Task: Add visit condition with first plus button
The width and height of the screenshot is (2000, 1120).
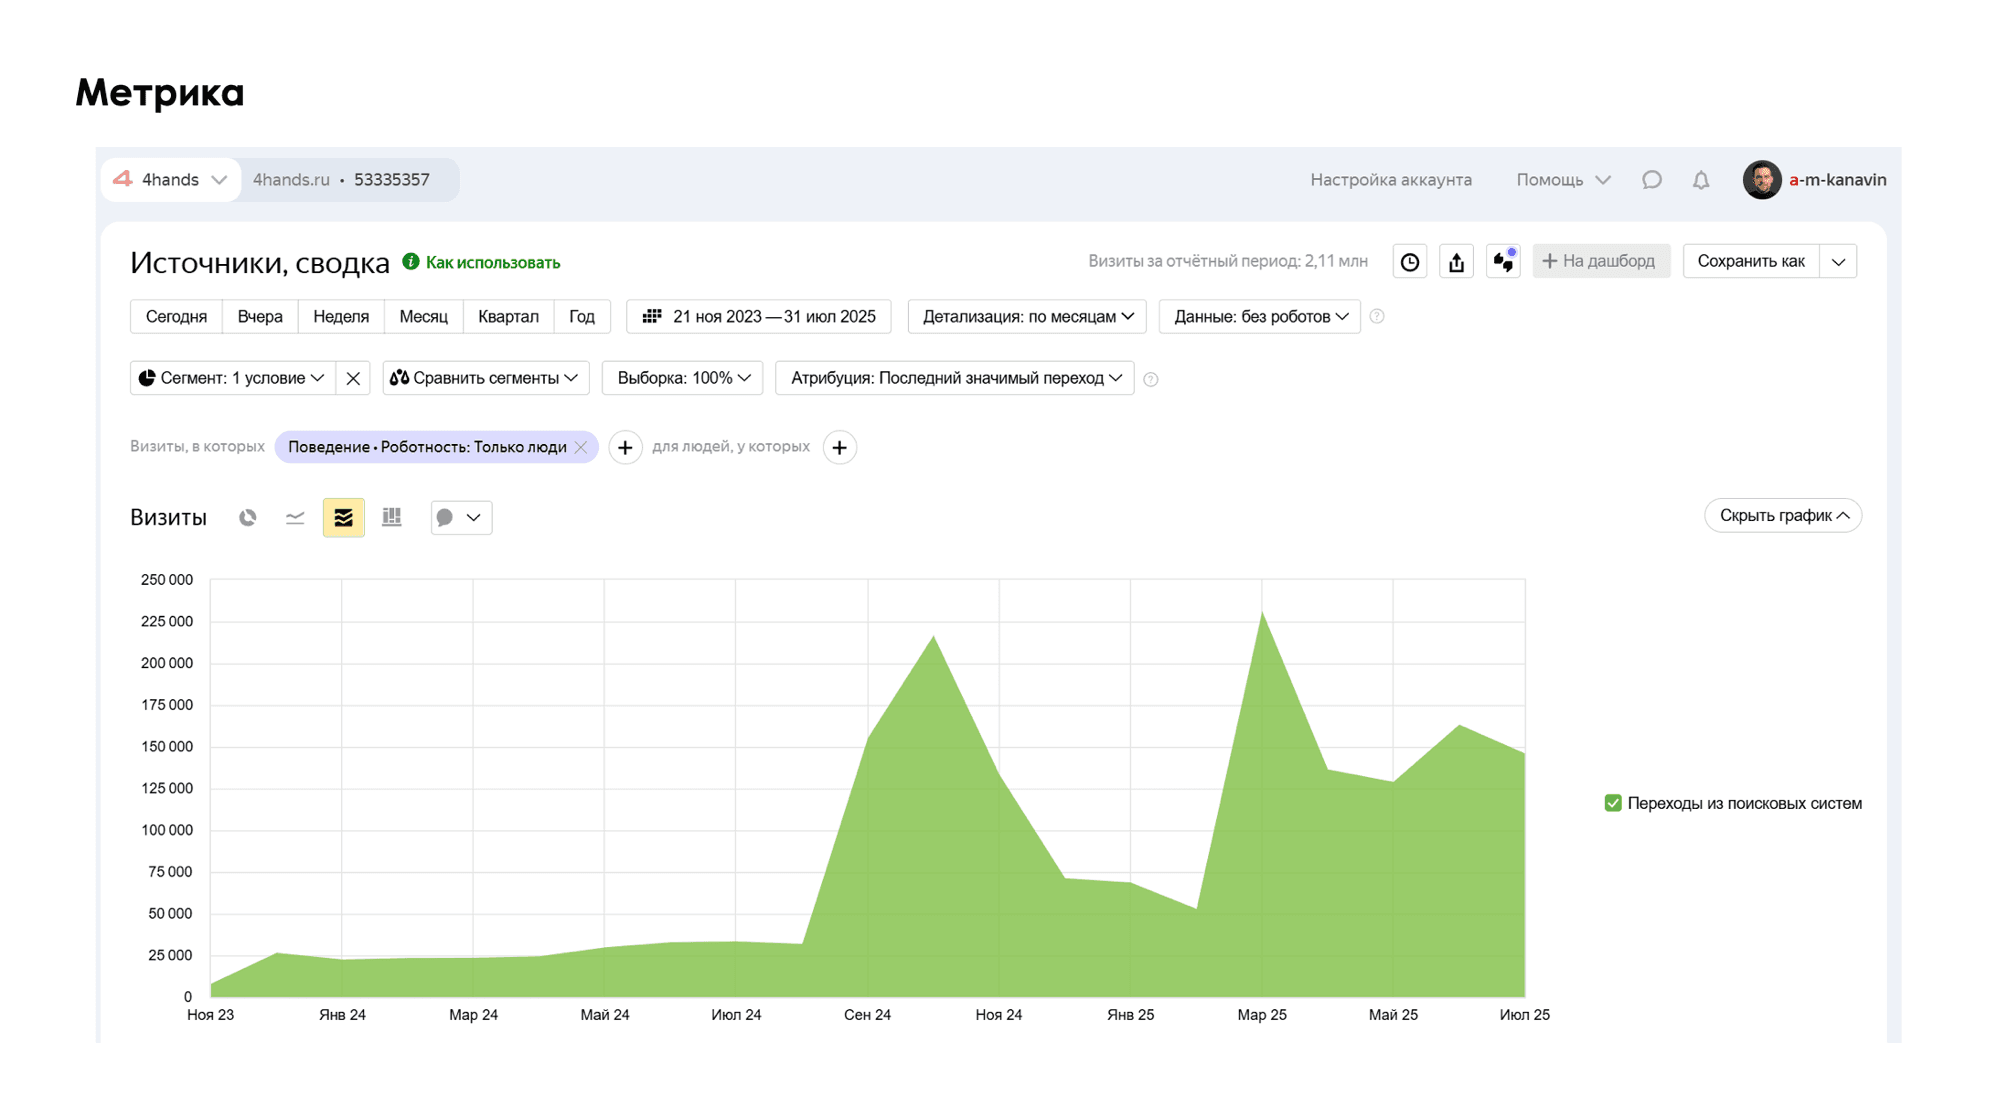Action: pos(625,447)
